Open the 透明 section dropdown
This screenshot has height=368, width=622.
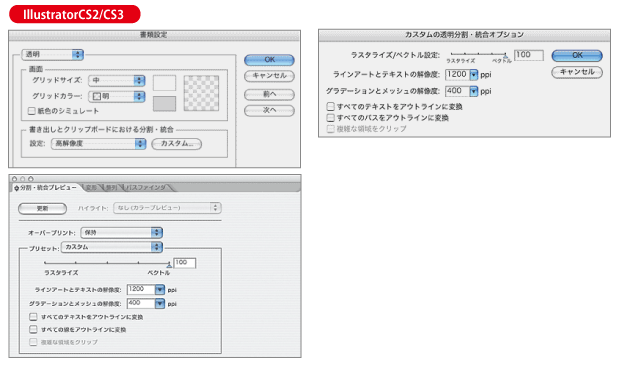52,54
